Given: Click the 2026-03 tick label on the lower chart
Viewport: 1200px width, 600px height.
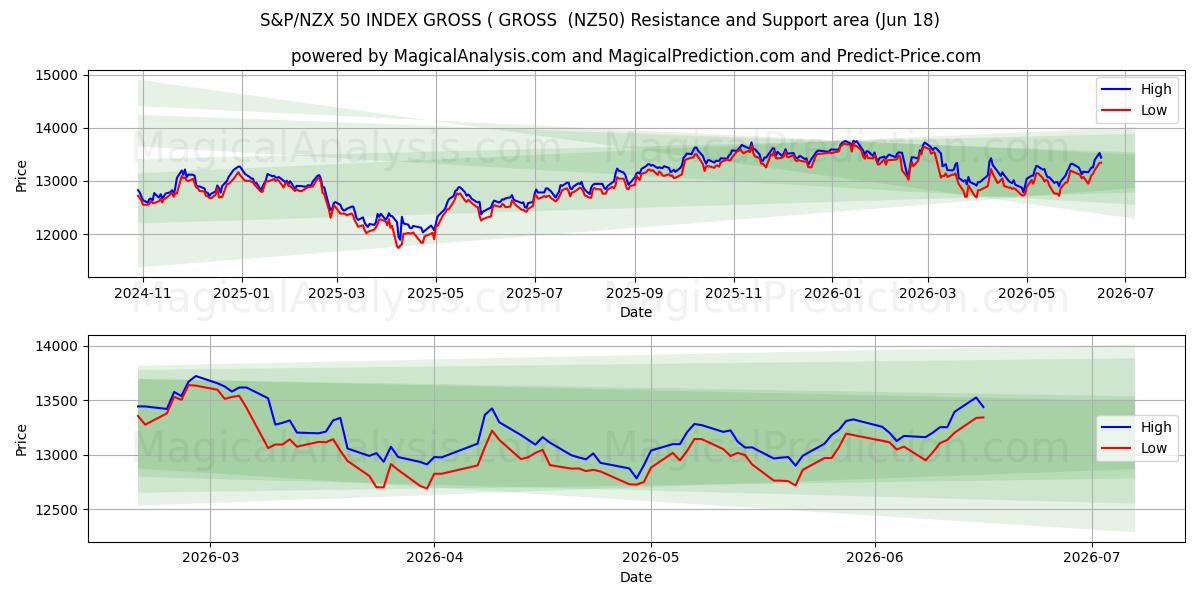Looking at the screenshot, I should point(210,559).
